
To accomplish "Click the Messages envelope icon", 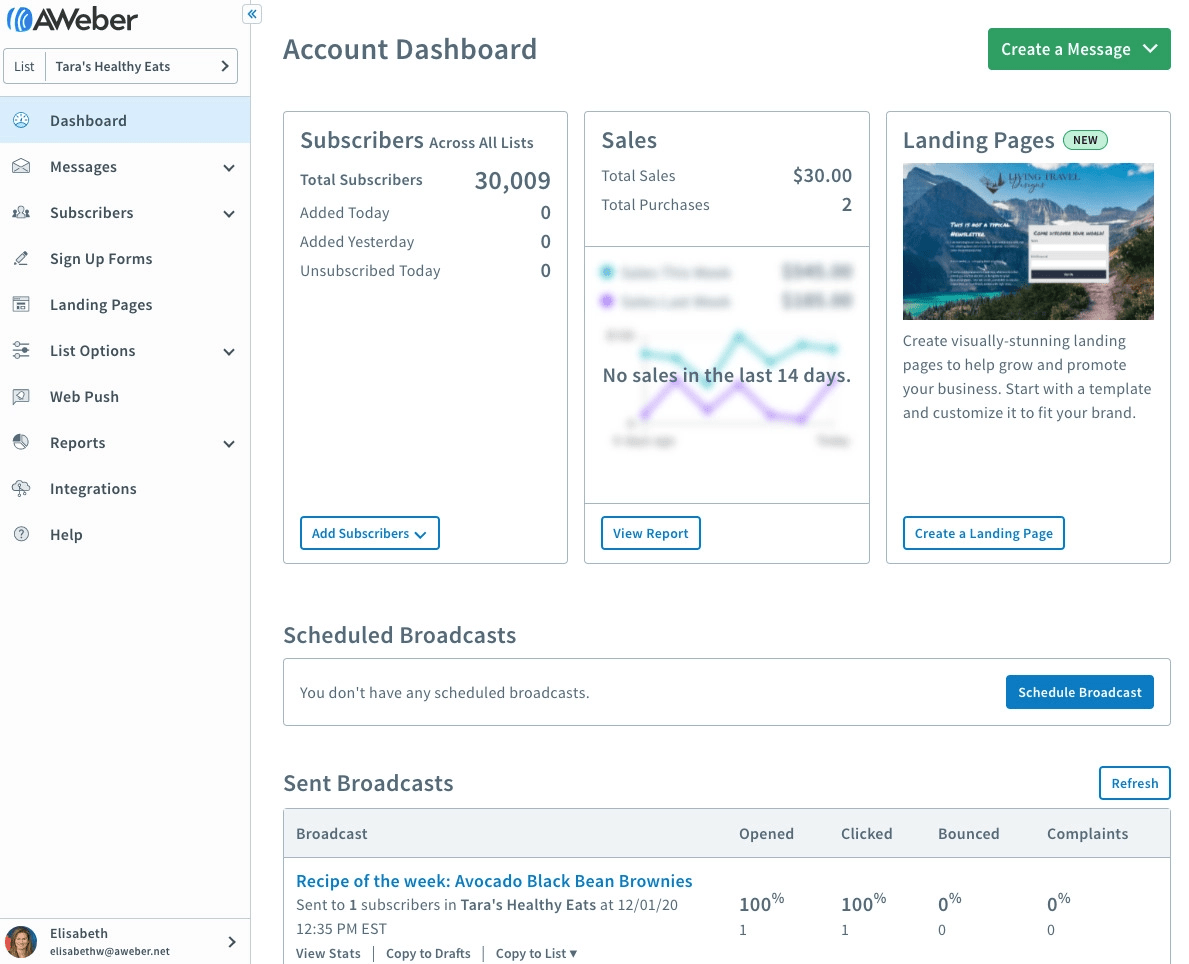I will (x=21, y=166).
